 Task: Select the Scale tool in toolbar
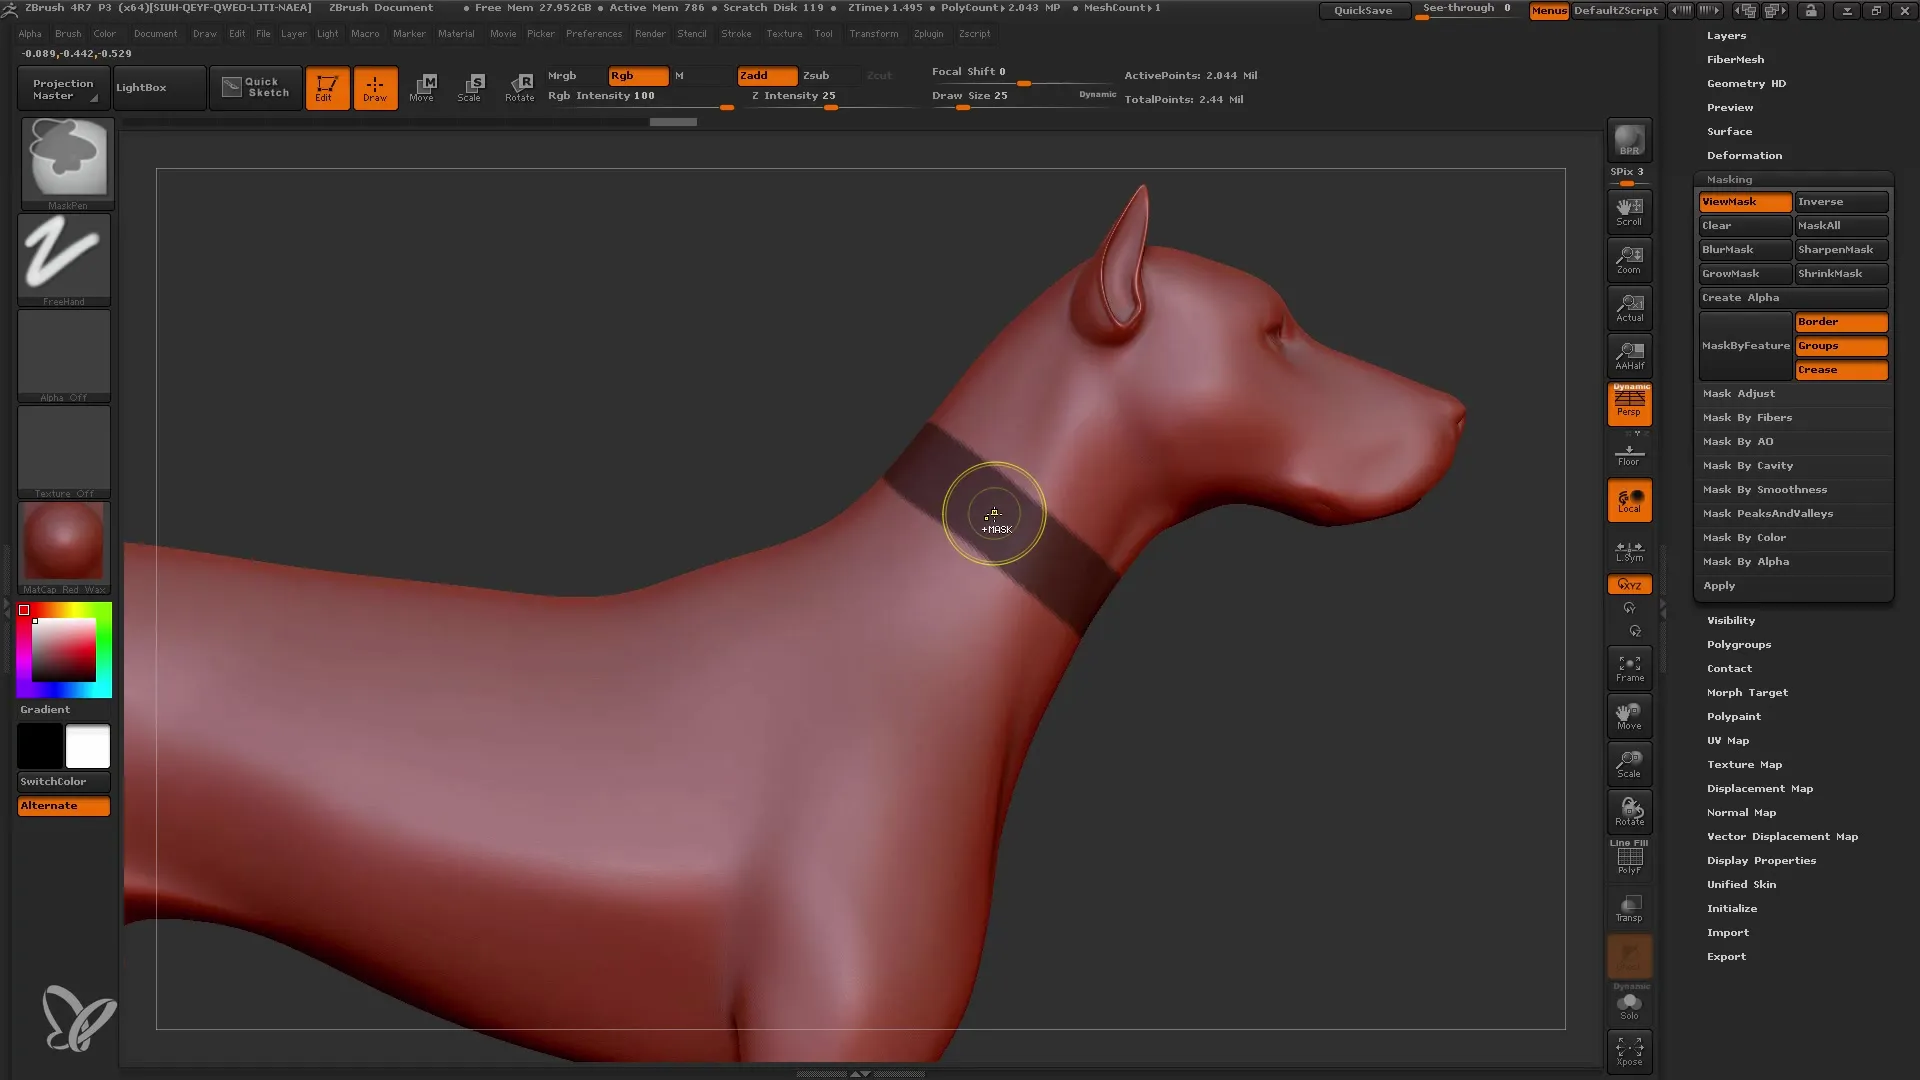pyautogui.click(x=468, y=87)
